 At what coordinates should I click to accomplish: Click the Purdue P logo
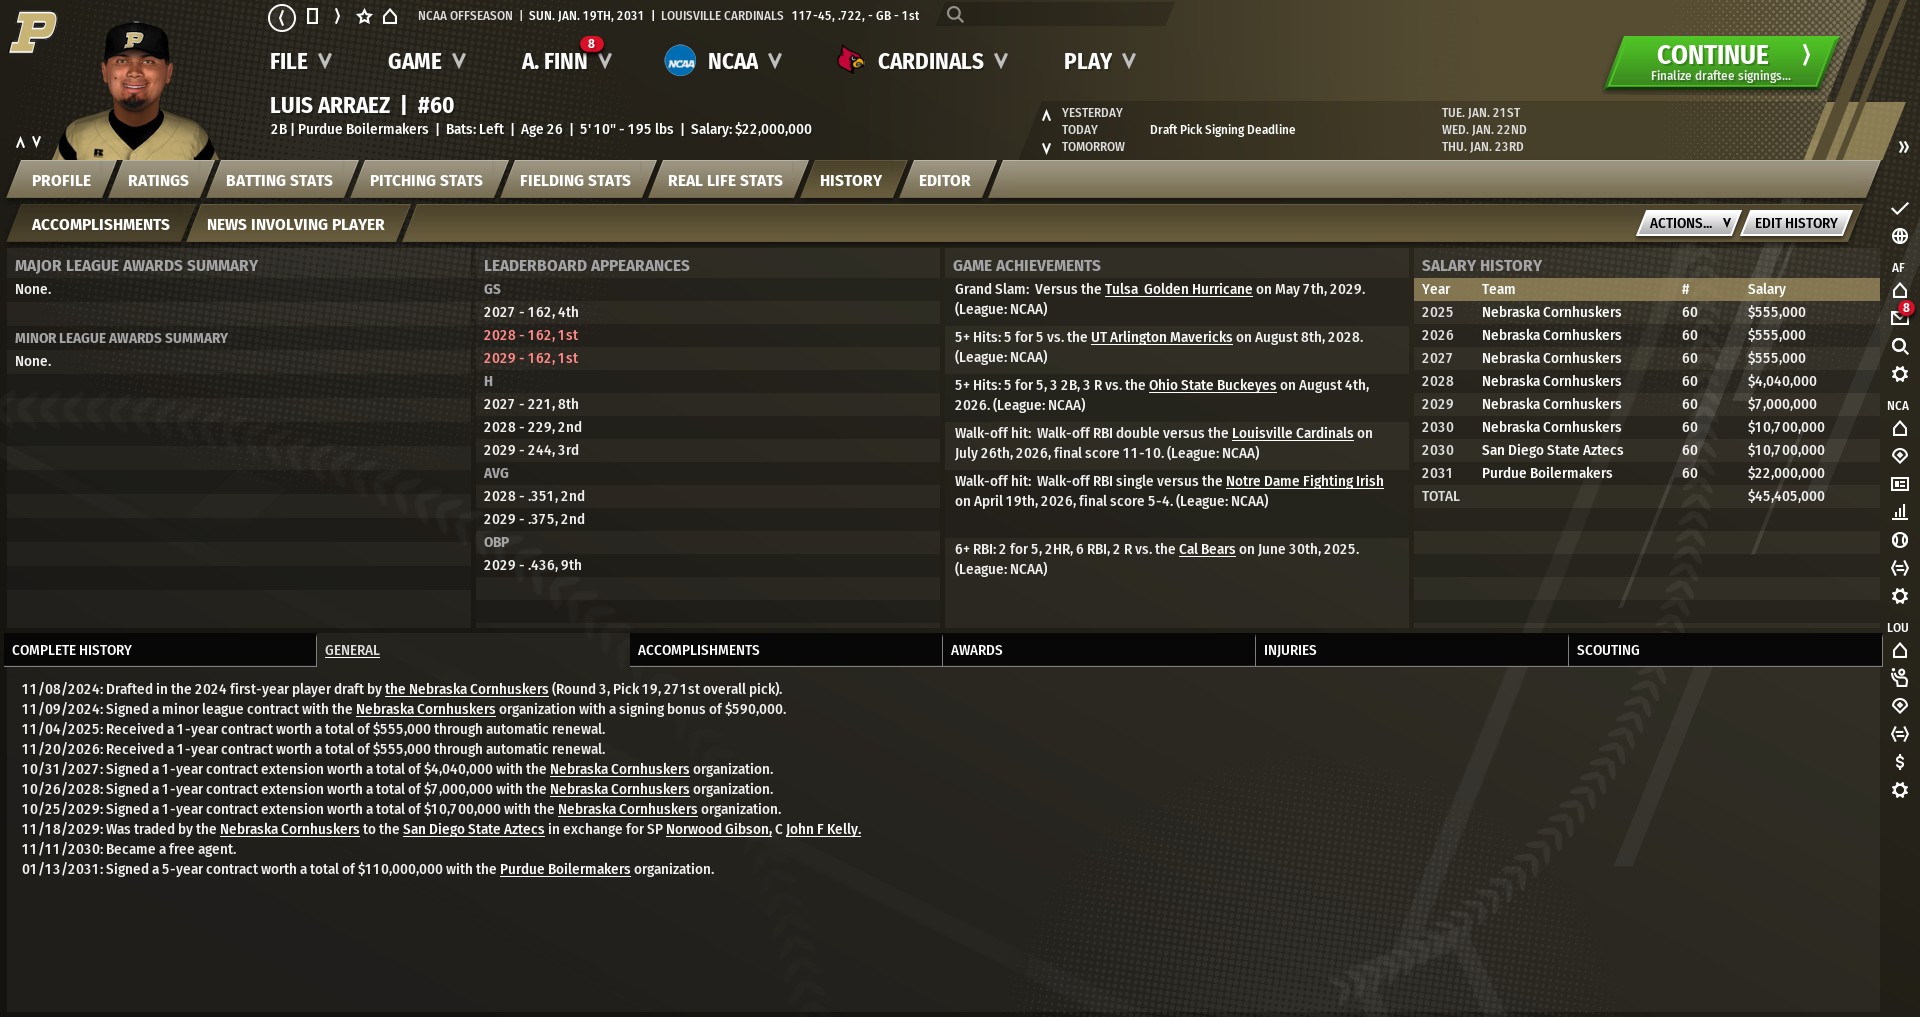pos(33,32)
